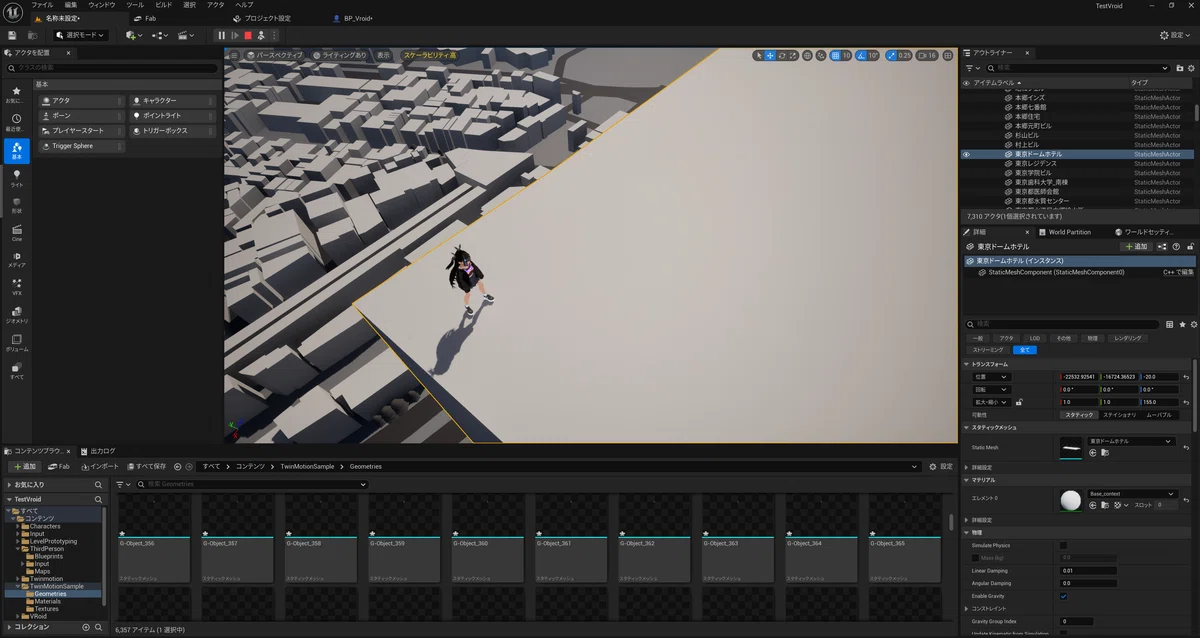
Task: Open the 選択モード dropdown
Action: click(80, 35)
